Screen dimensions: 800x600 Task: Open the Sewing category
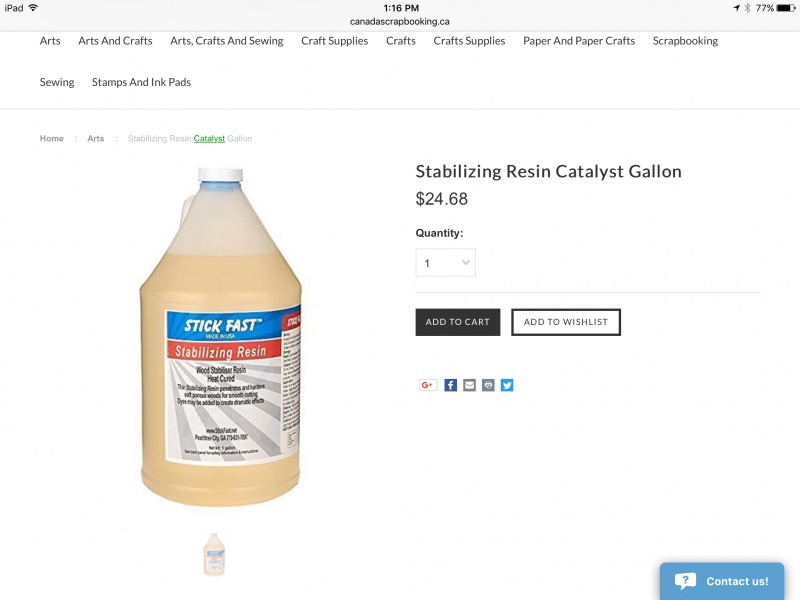pyautogui.click(x=57, y=82)
